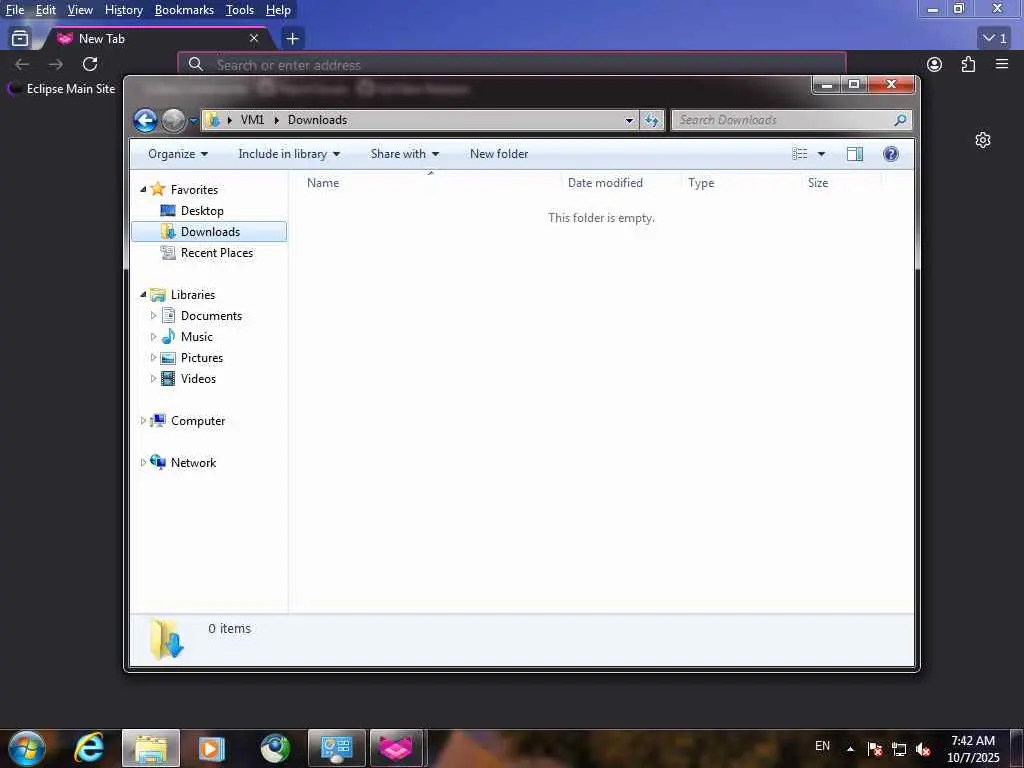Expand the Pictures library

[x=153, y=358]
